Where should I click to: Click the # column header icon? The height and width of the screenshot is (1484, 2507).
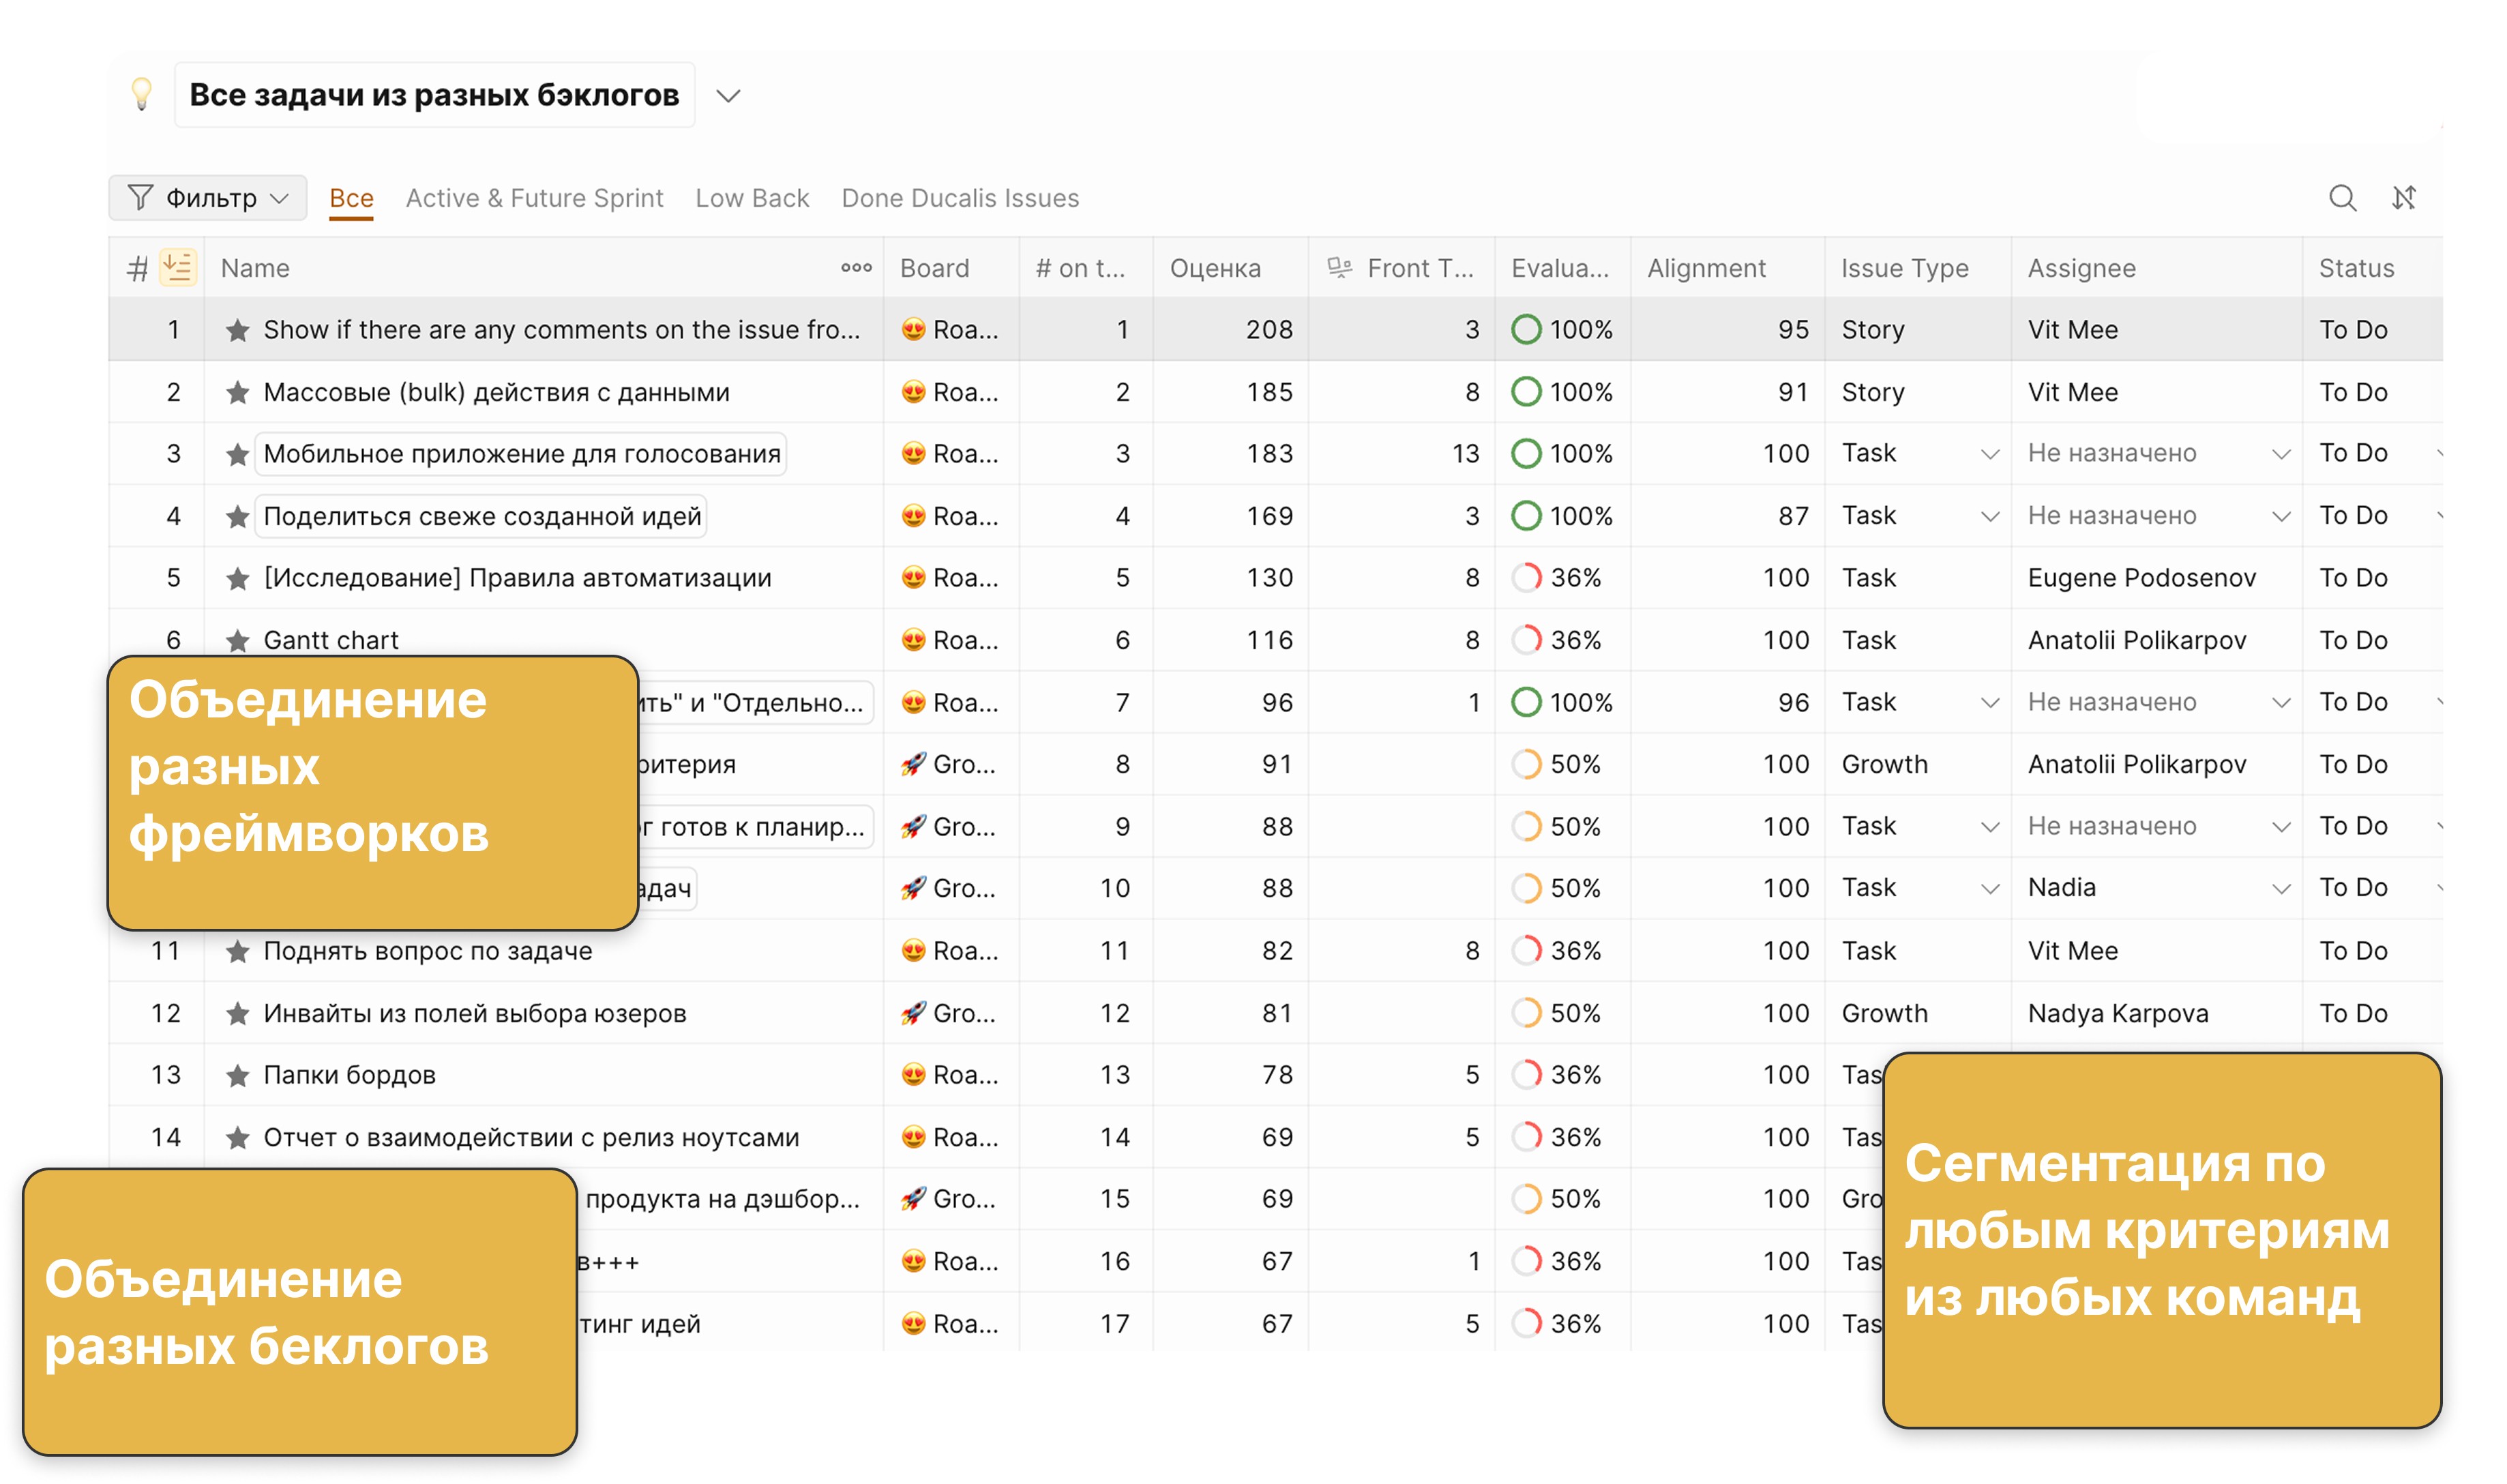138,268
